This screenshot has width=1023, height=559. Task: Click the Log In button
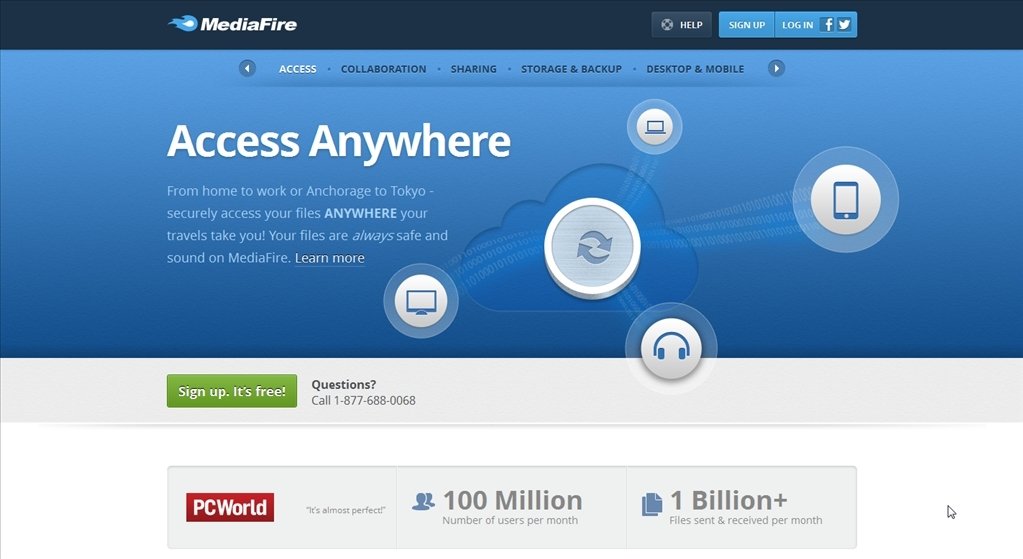point(797,25)
